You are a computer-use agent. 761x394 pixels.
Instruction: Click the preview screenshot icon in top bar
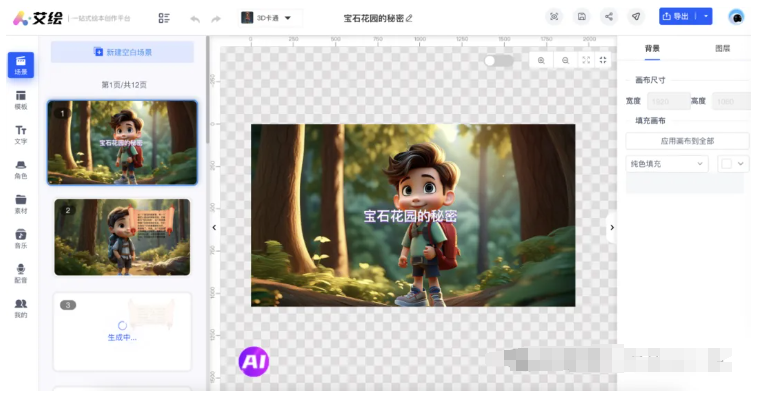tap(554, 17)
